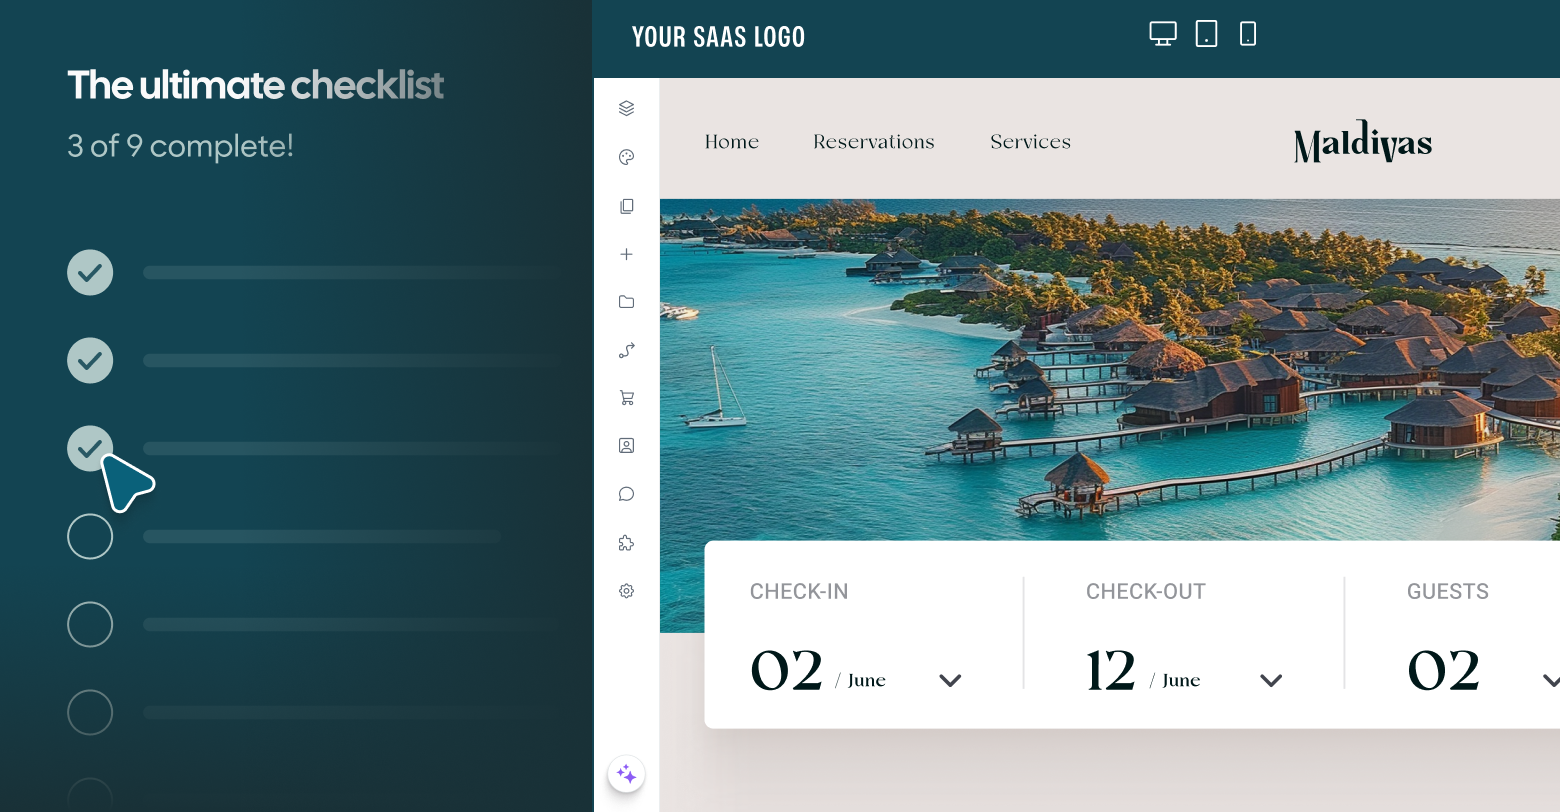
Task: Open the color palette theme icon
Action: pyautogui.click(x=626, y=157)
